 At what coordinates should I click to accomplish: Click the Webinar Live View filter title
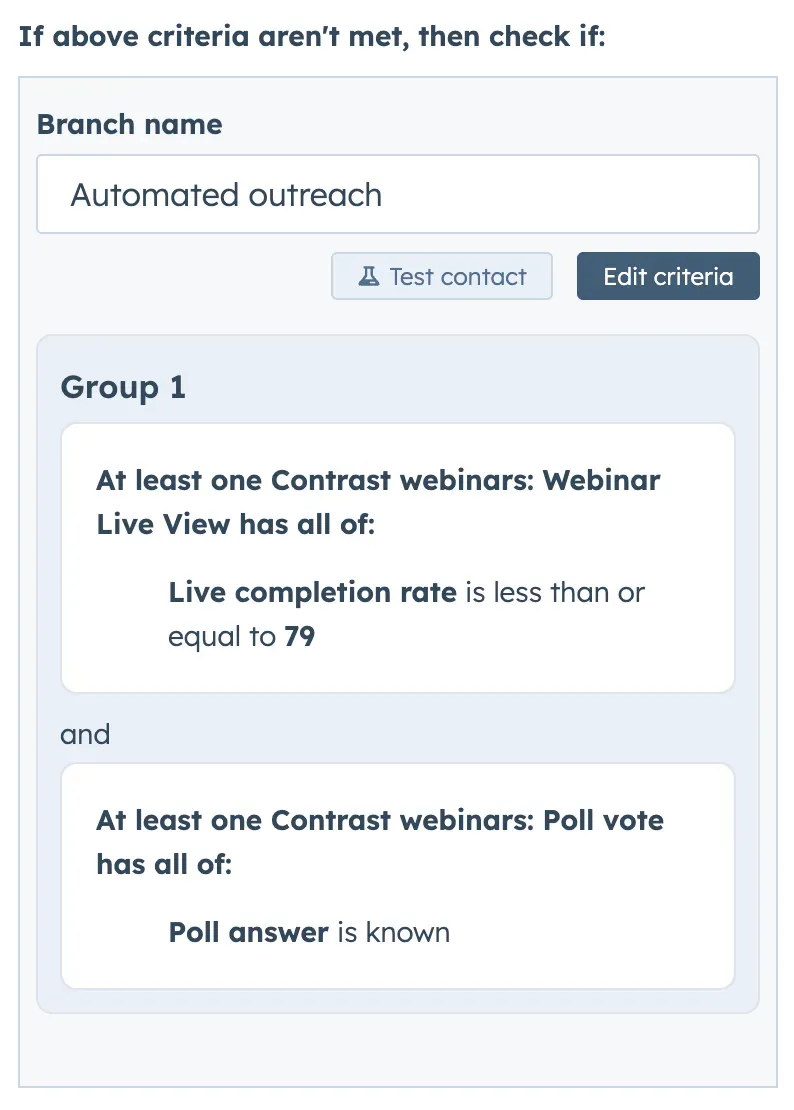pyautogui.click(x=377, y=502)
